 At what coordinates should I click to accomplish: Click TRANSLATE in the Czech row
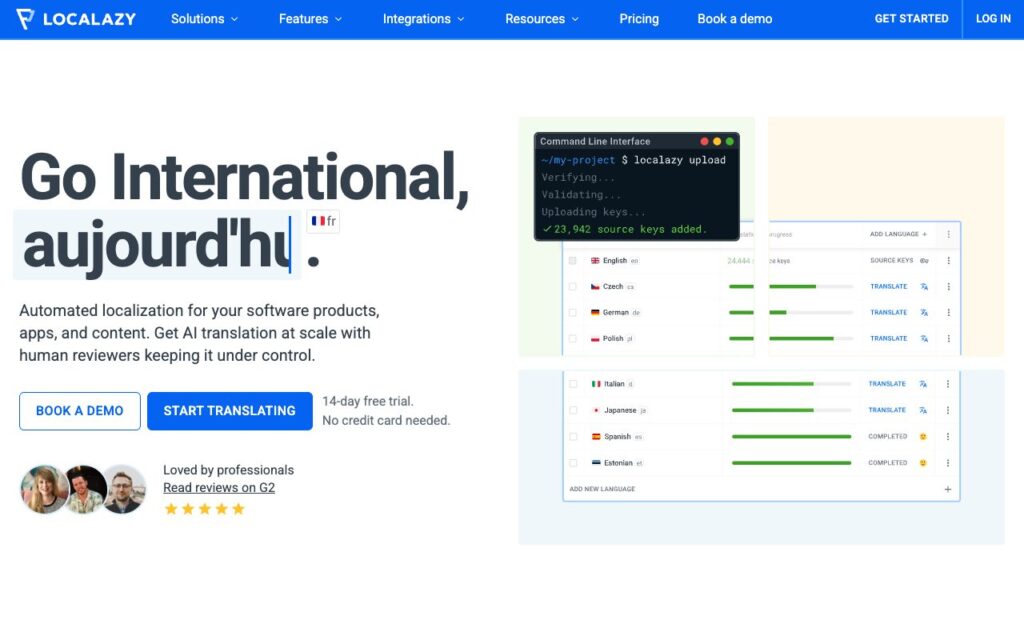pos(889,287)
